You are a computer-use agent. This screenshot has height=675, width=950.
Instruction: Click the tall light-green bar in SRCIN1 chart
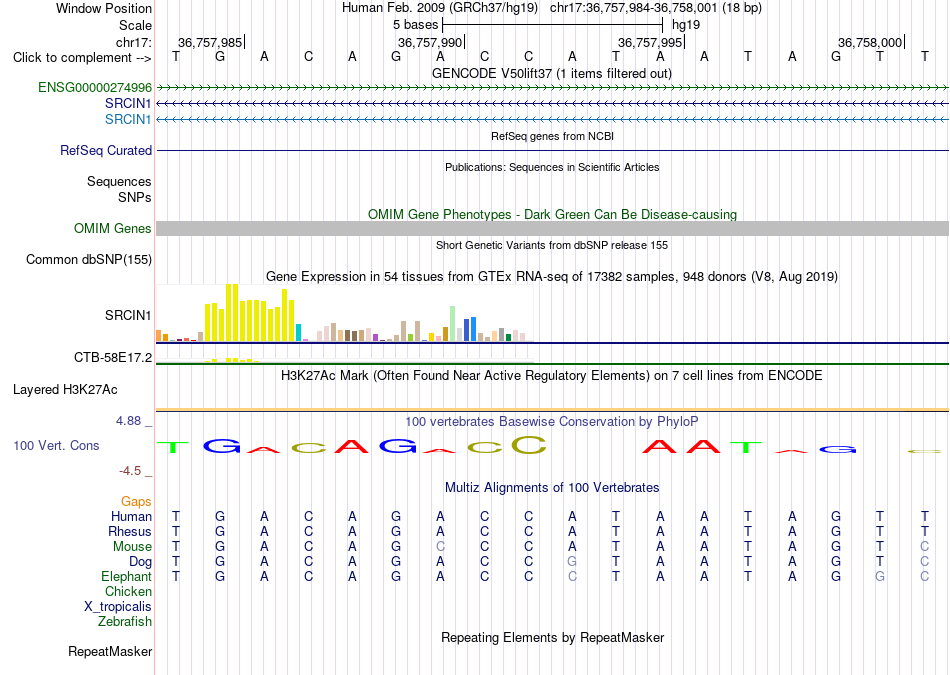pyautogui.click(x=453, y=324)
